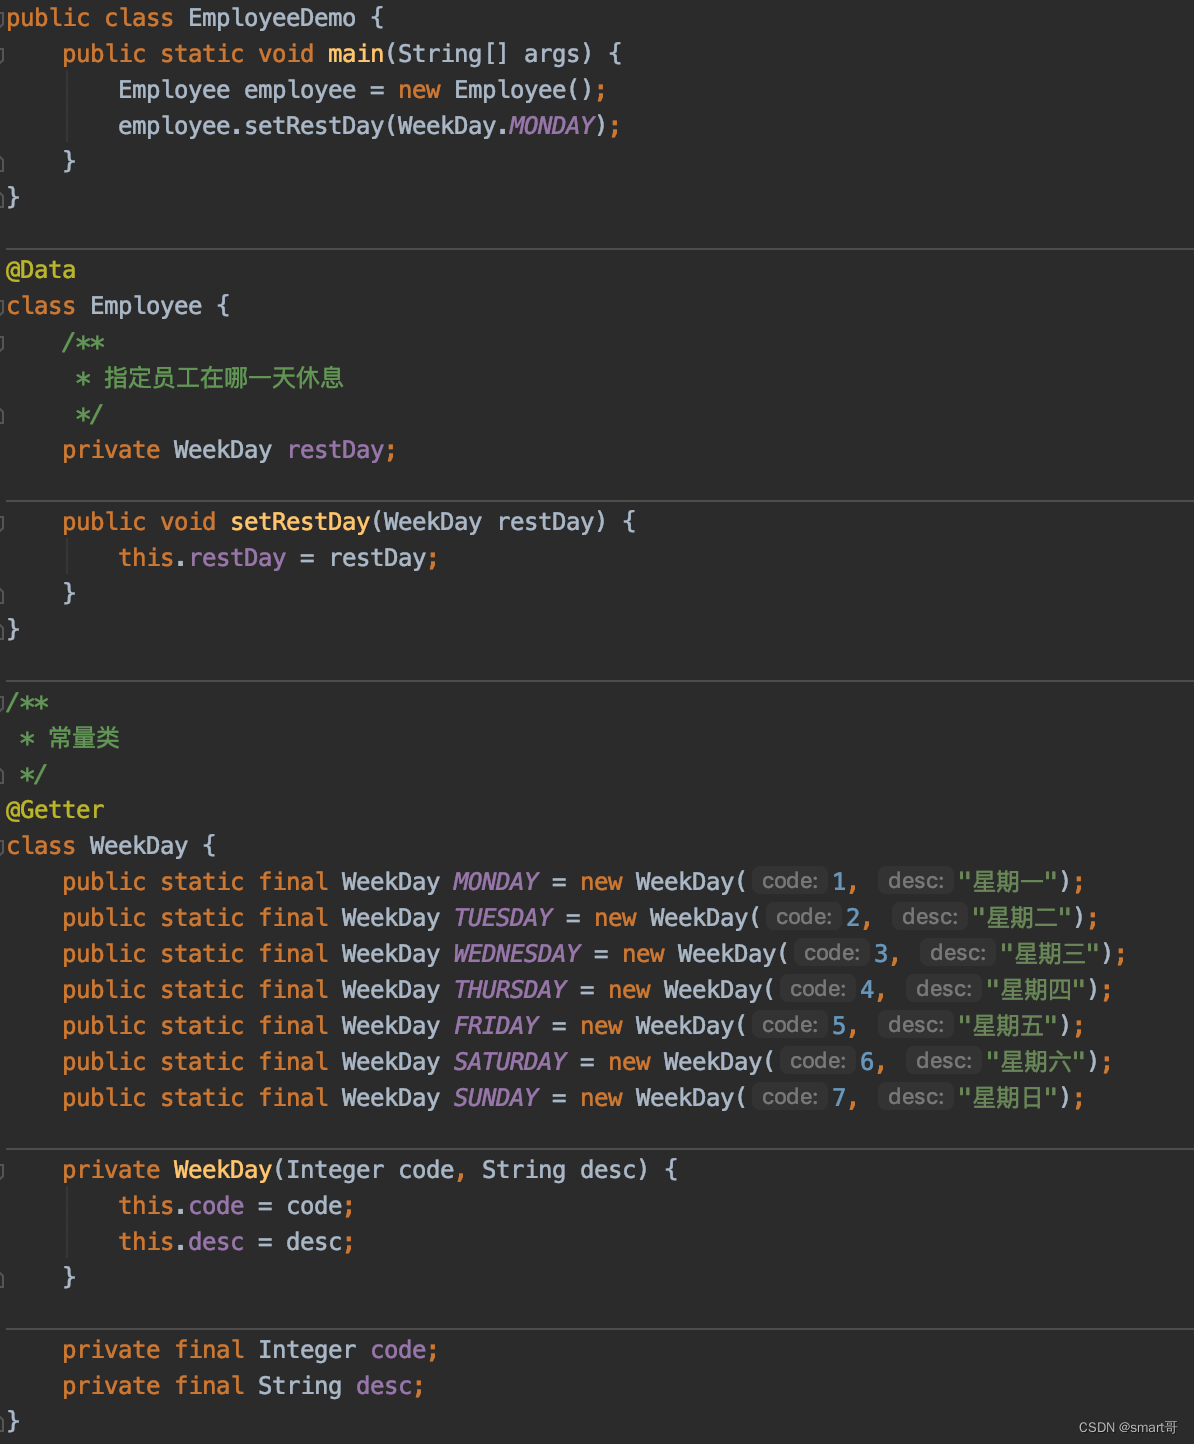The image size is (1194, 1444).
Task: Click the MONDAY constant declaration
Action: [496, 882]
